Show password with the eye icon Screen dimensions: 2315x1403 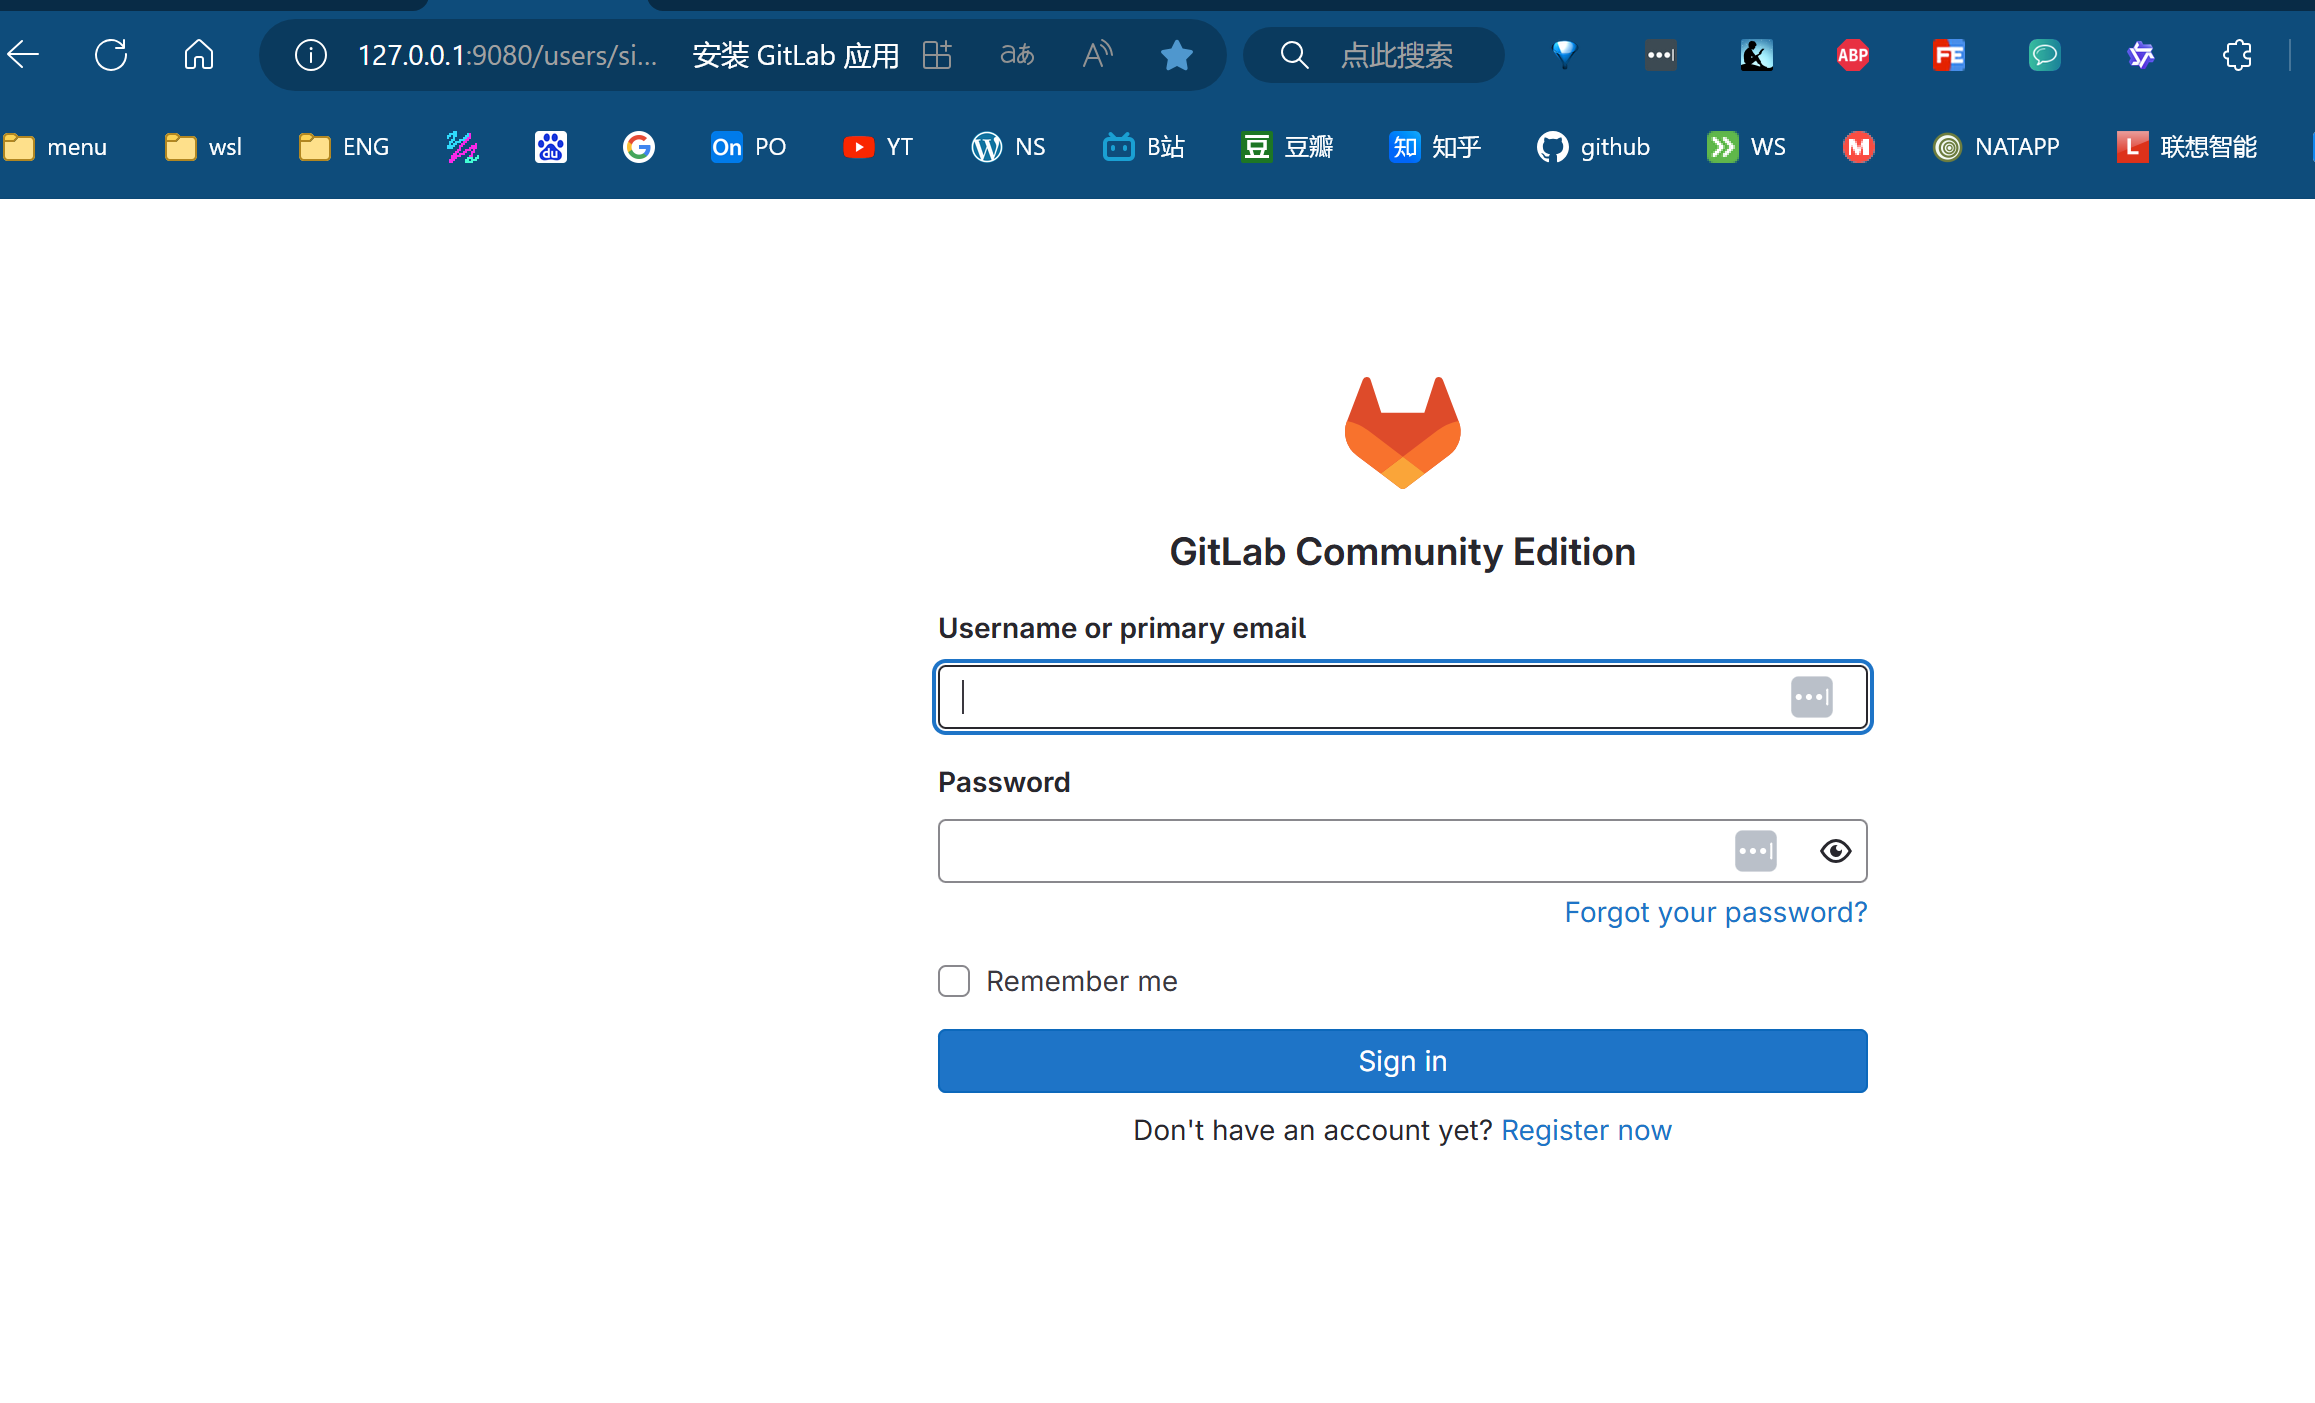click(1835, 851)
